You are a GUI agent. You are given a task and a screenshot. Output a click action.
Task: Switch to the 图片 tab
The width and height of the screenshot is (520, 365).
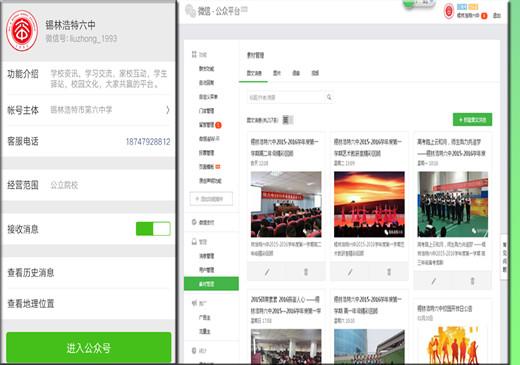click(277, 73)
